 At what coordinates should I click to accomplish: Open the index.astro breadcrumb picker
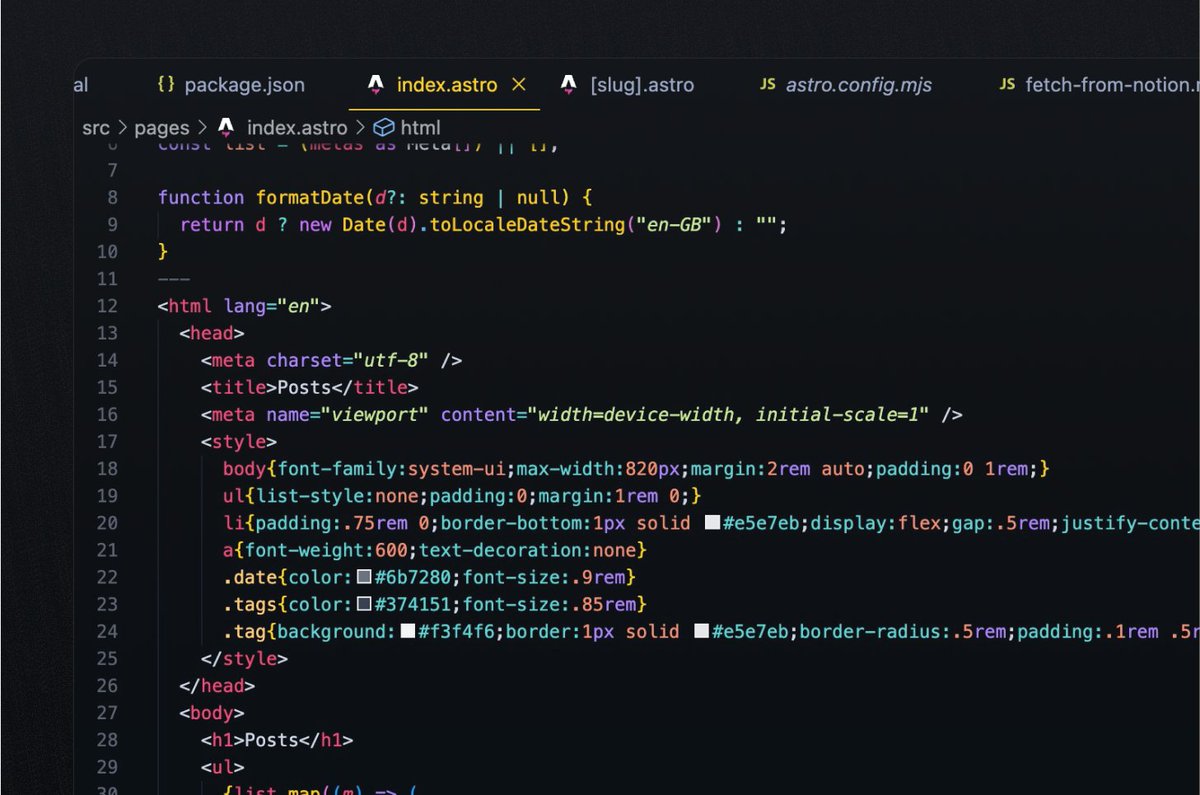click(x=296, y=127)
